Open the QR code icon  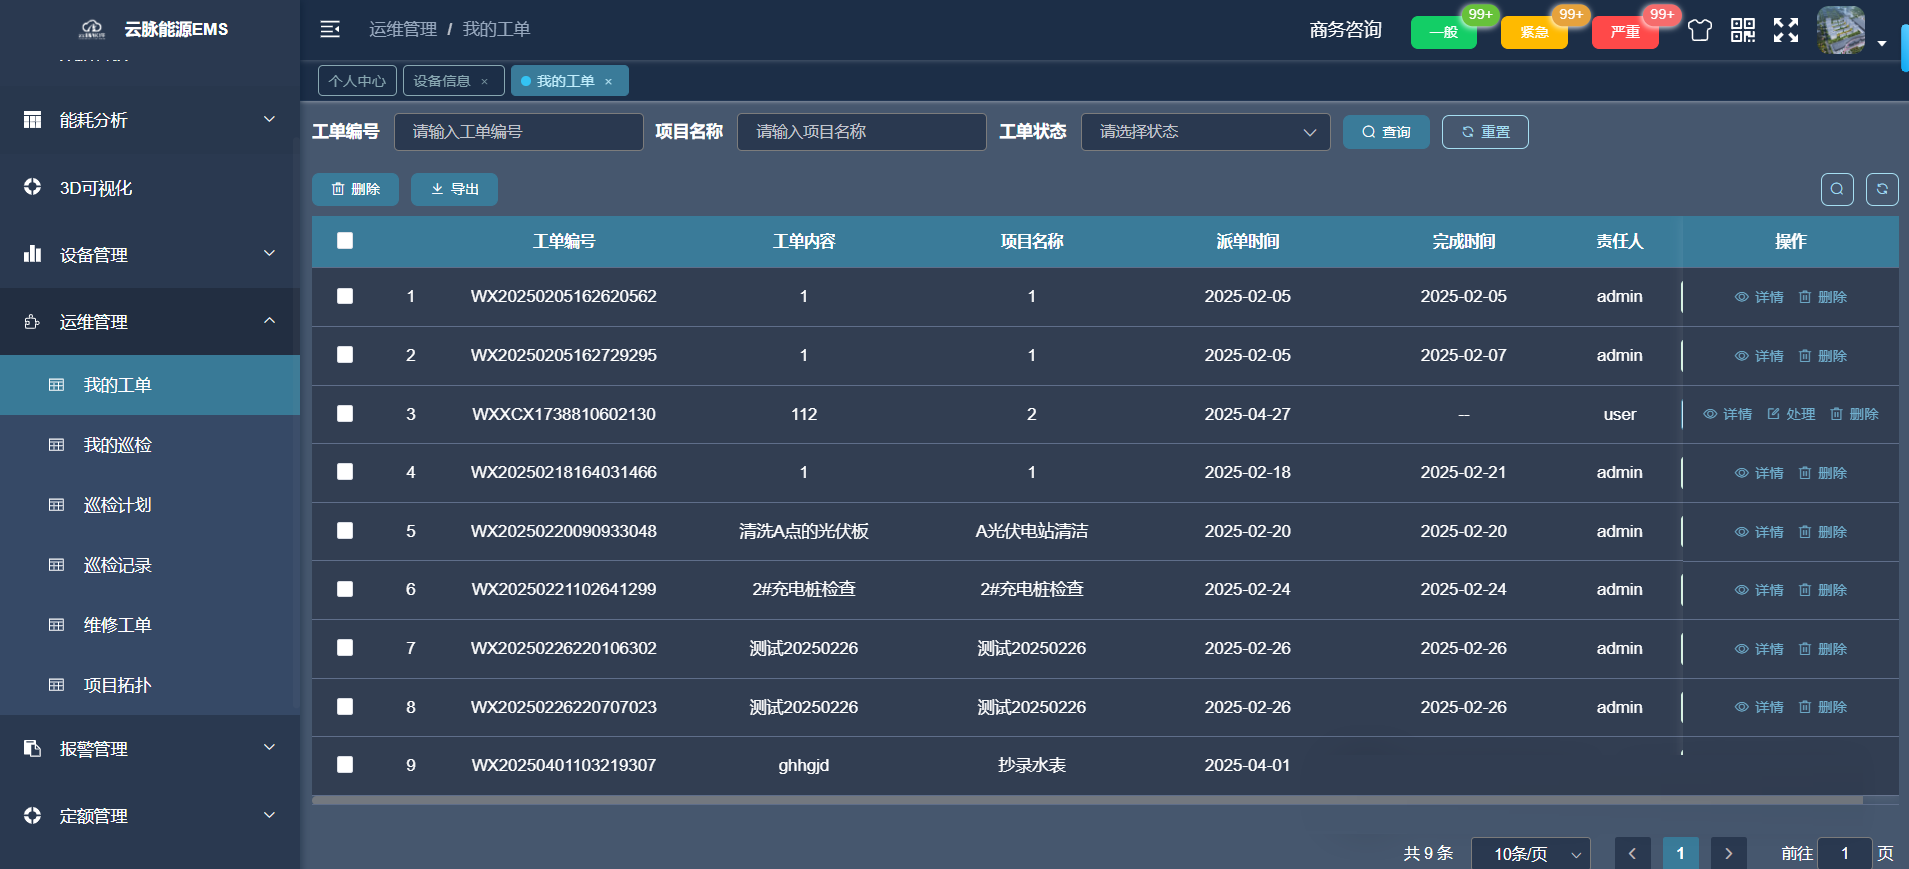1743,30
